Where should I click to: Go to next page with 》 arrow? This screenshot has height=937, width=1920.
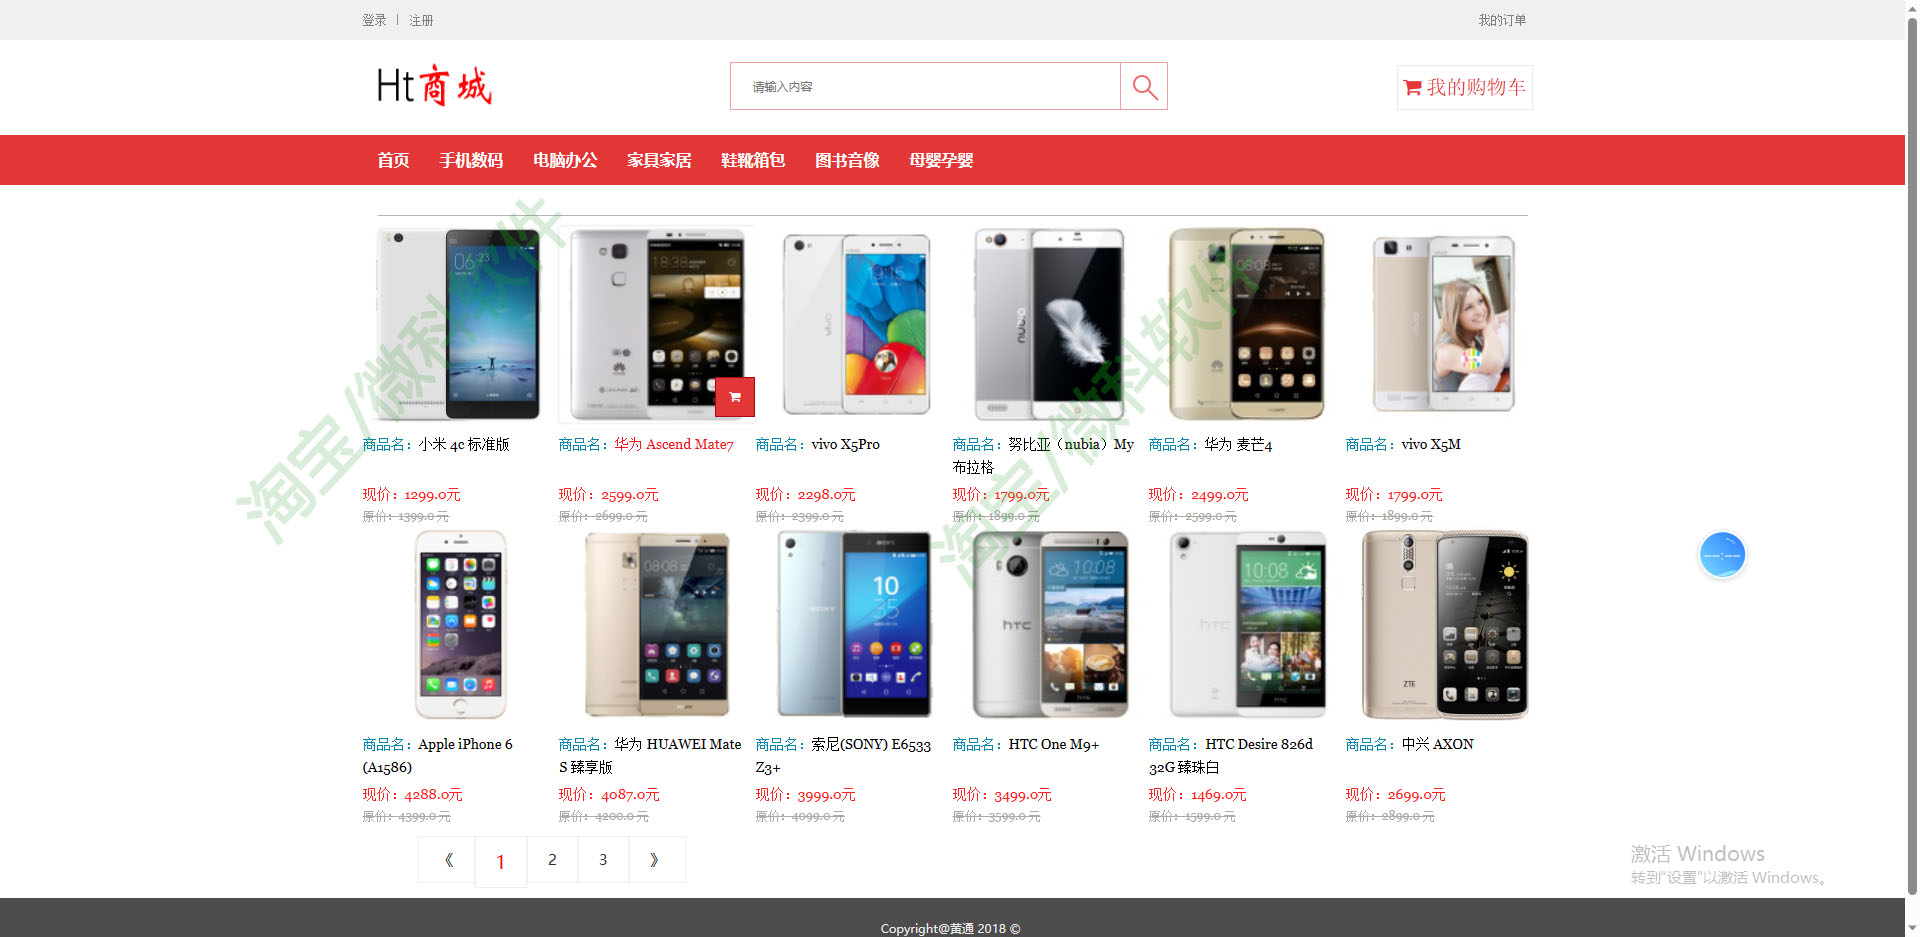coord(655,860)
